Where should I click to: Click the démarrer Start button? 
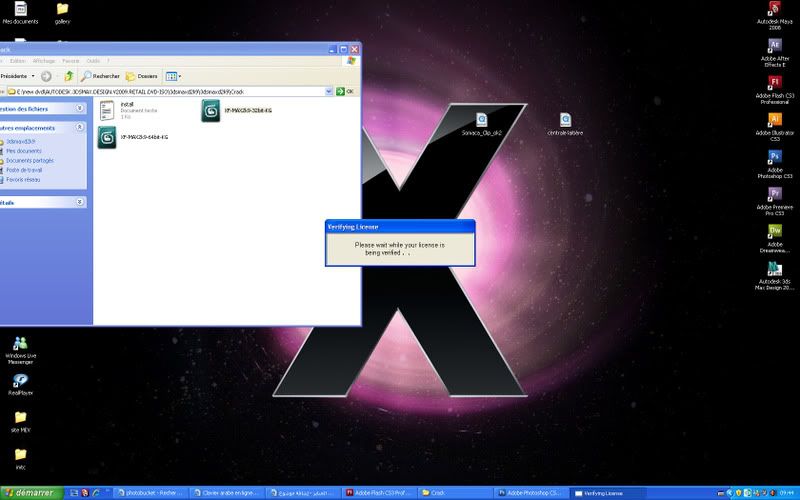[x=31, y=493]
